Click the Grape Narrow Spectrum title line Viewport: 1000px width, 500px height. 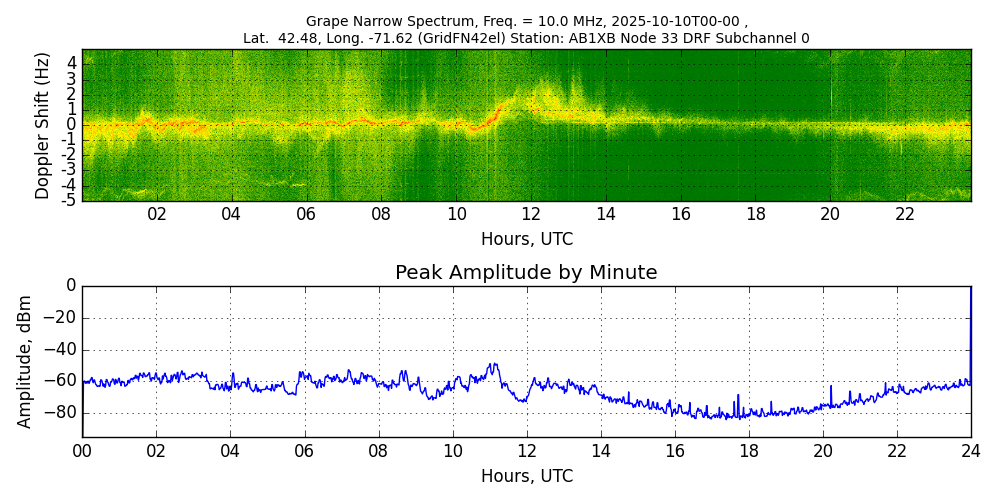[x=526, y=21]
